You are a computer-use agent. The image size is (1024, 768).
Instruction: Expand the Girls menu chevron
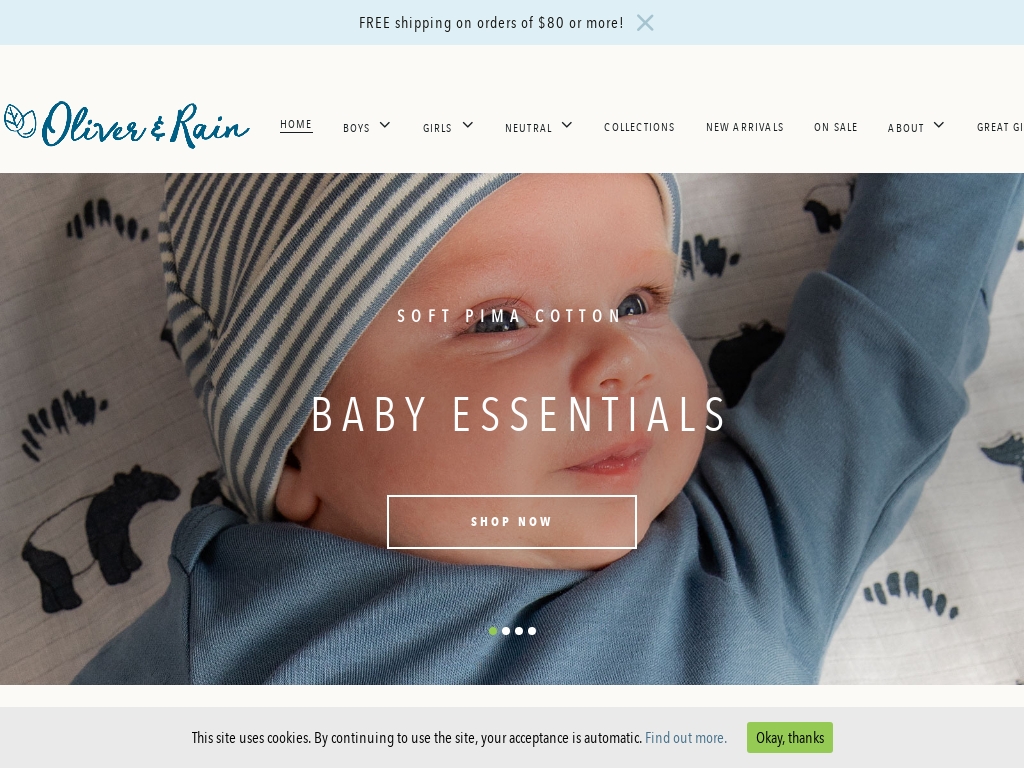tap(468, 125)
